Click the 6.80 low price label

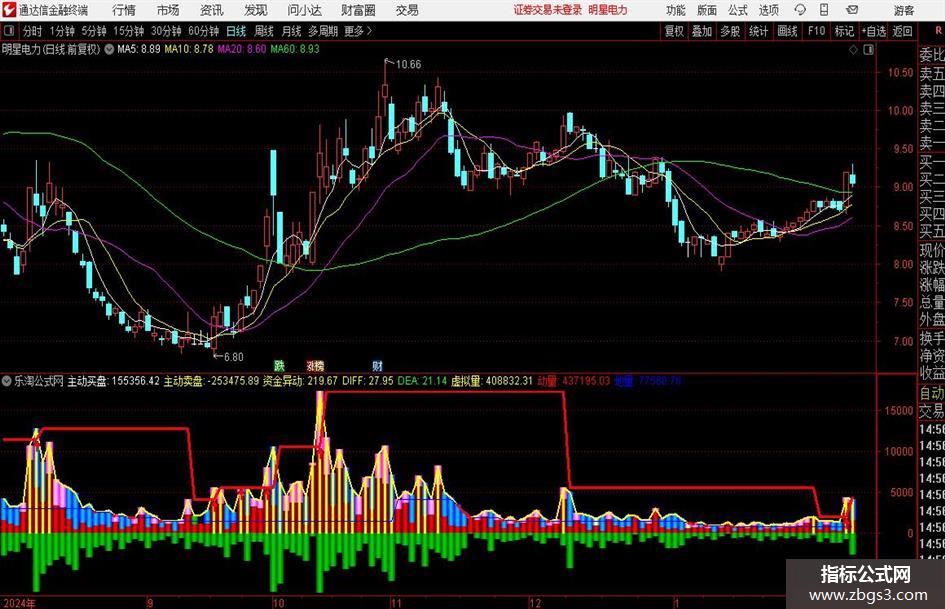pos(233,357)
